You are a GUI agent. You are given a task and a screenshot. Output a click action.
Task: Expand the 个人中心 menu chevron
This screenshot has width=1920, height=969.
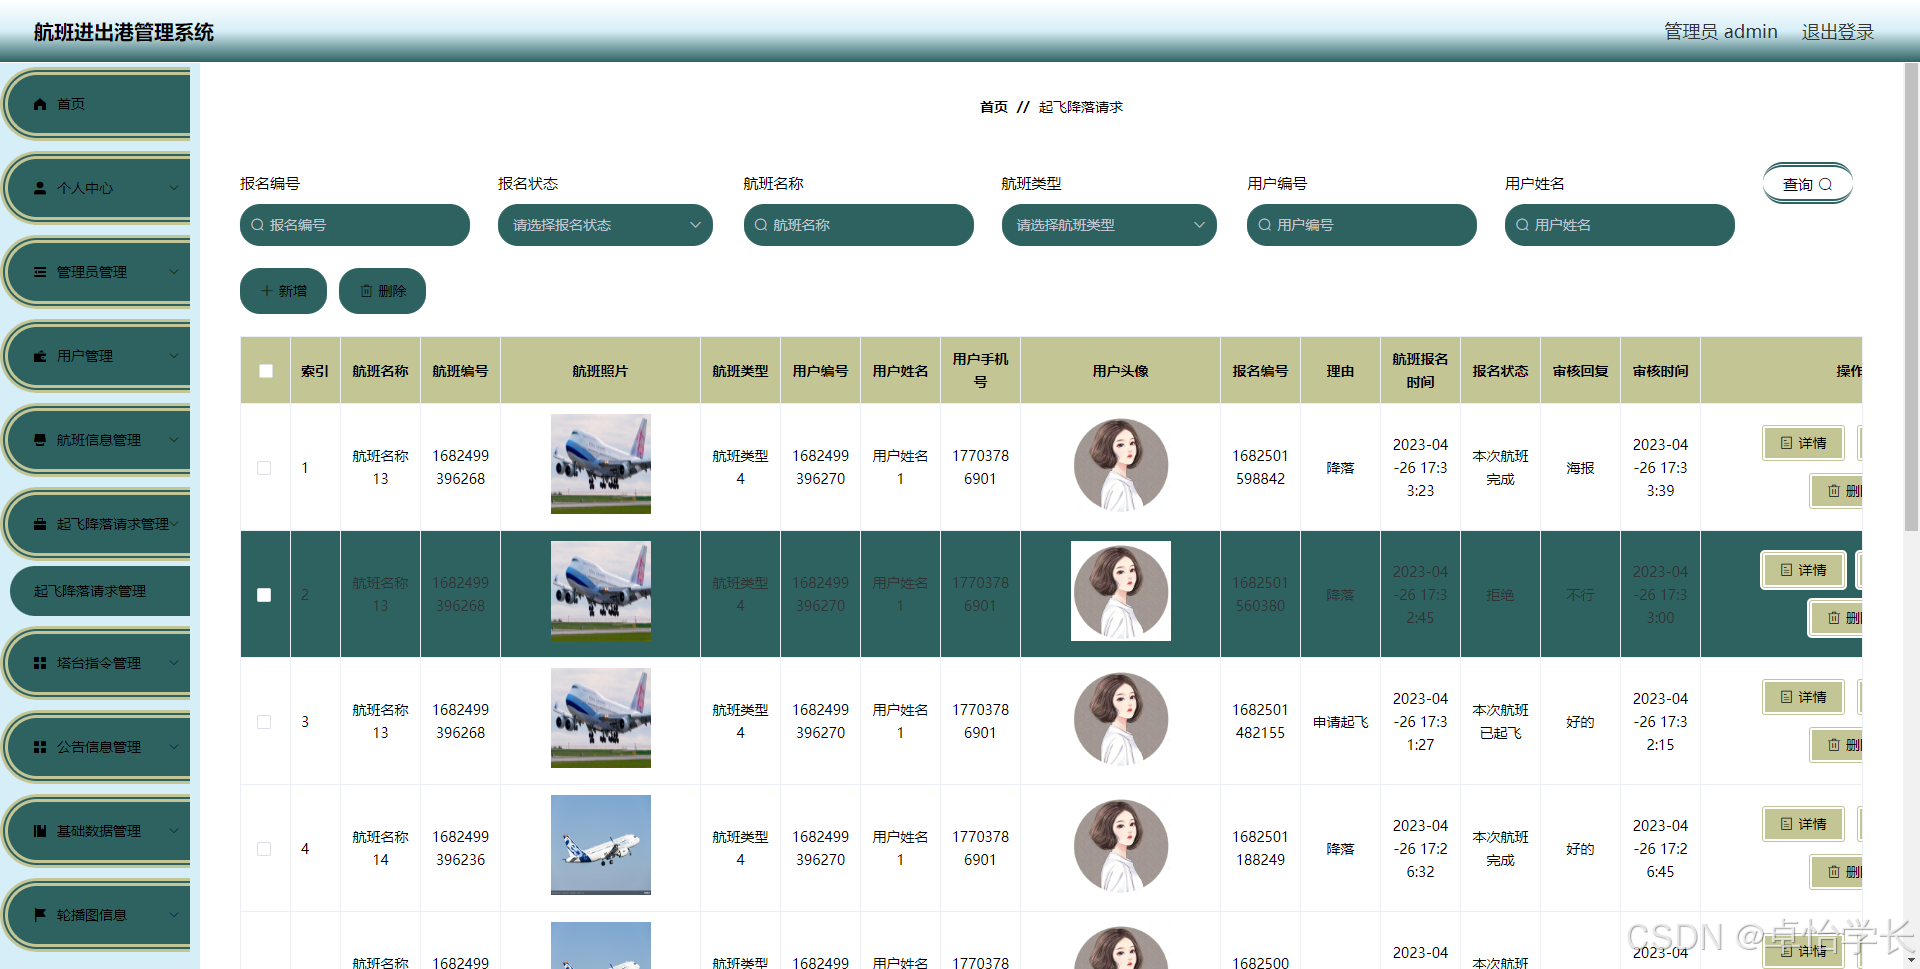174,188
